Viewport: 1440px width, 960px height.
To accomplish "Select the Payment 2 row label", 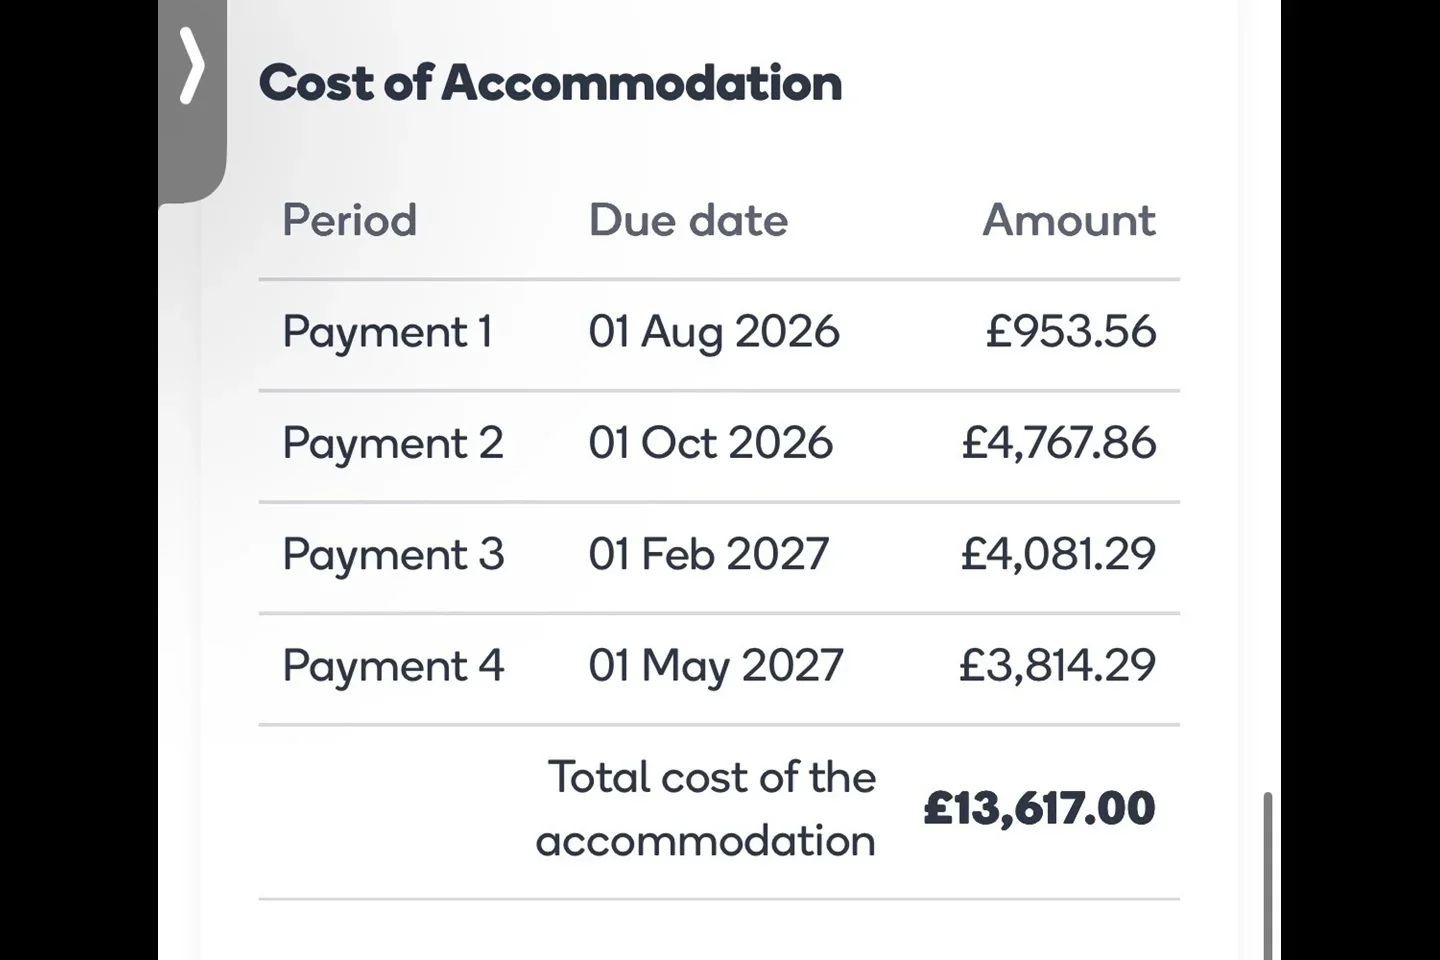I will point(393,444).
